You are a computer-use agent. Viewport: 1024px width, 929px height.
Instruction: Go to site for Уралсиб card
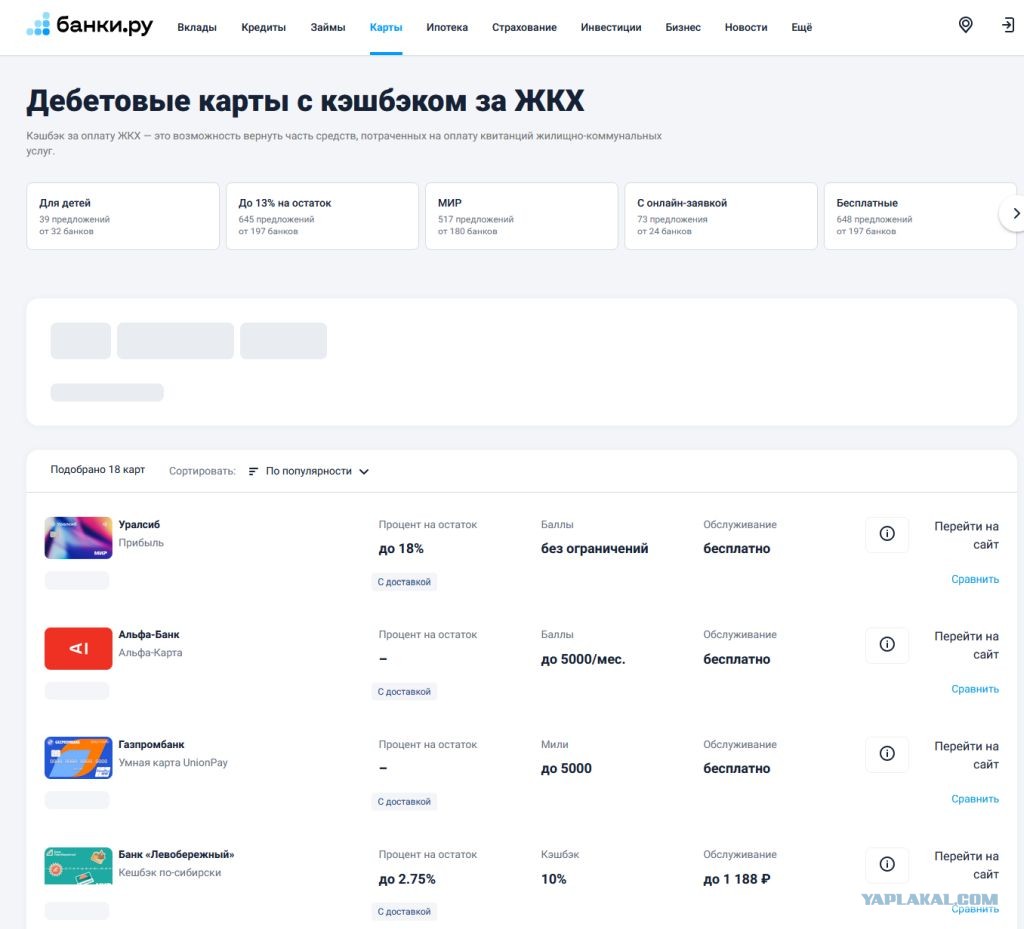coord(967,535)
